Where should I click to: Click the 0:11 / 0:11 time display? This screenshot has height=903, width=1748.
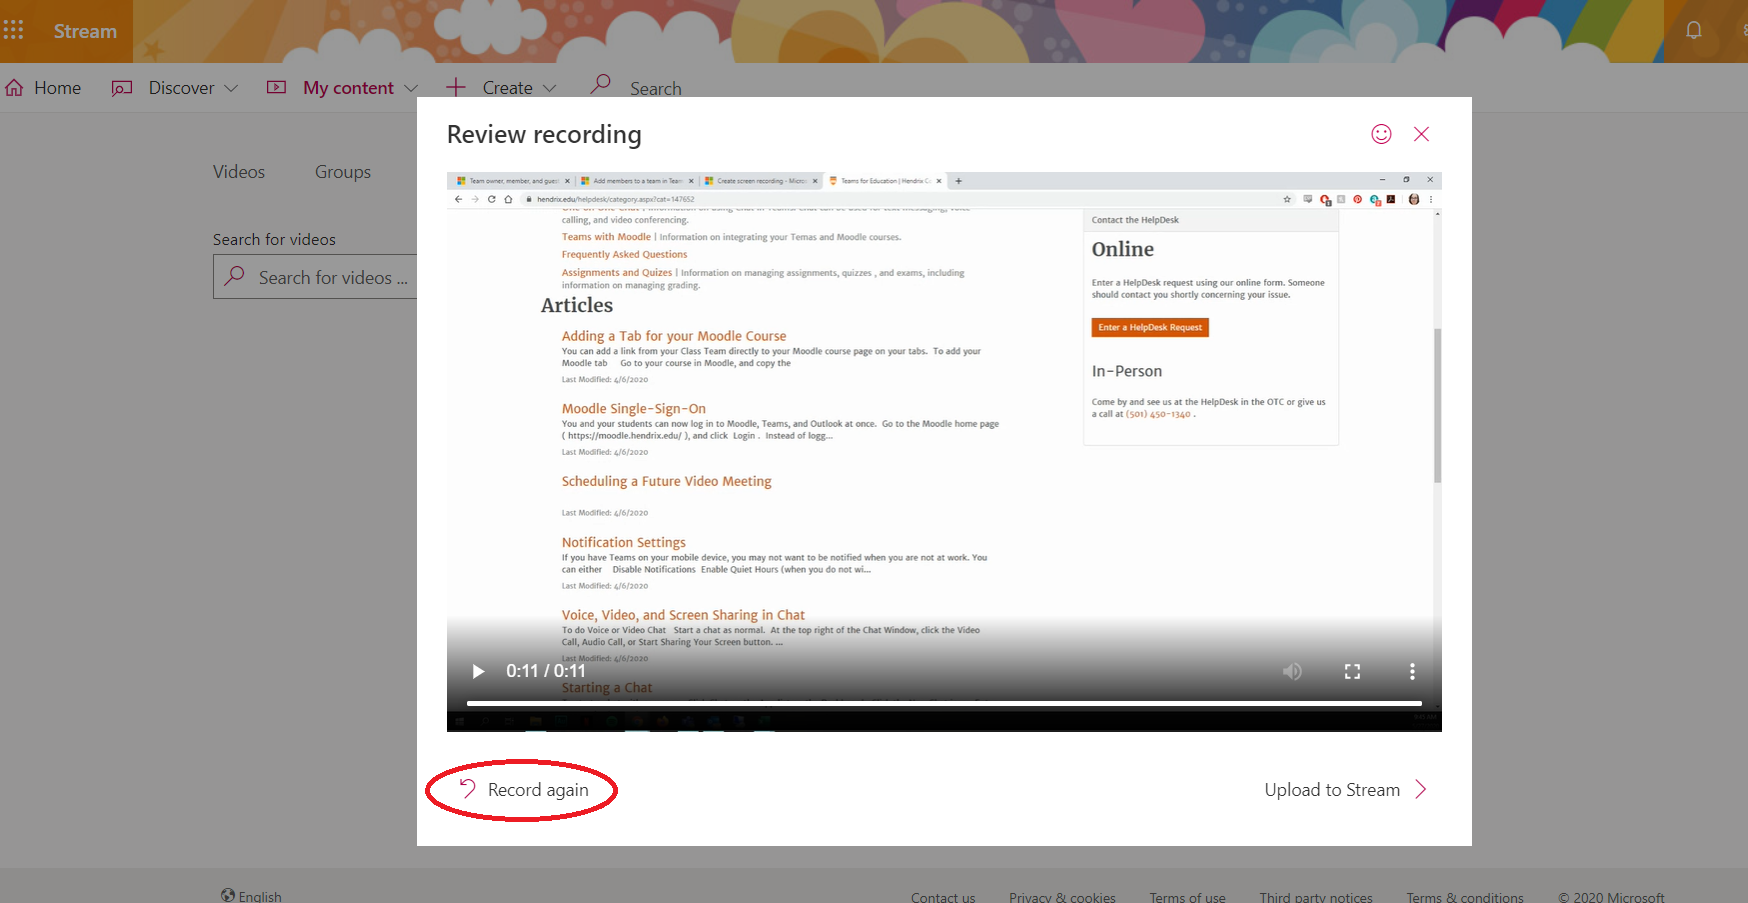coord(545,671)
